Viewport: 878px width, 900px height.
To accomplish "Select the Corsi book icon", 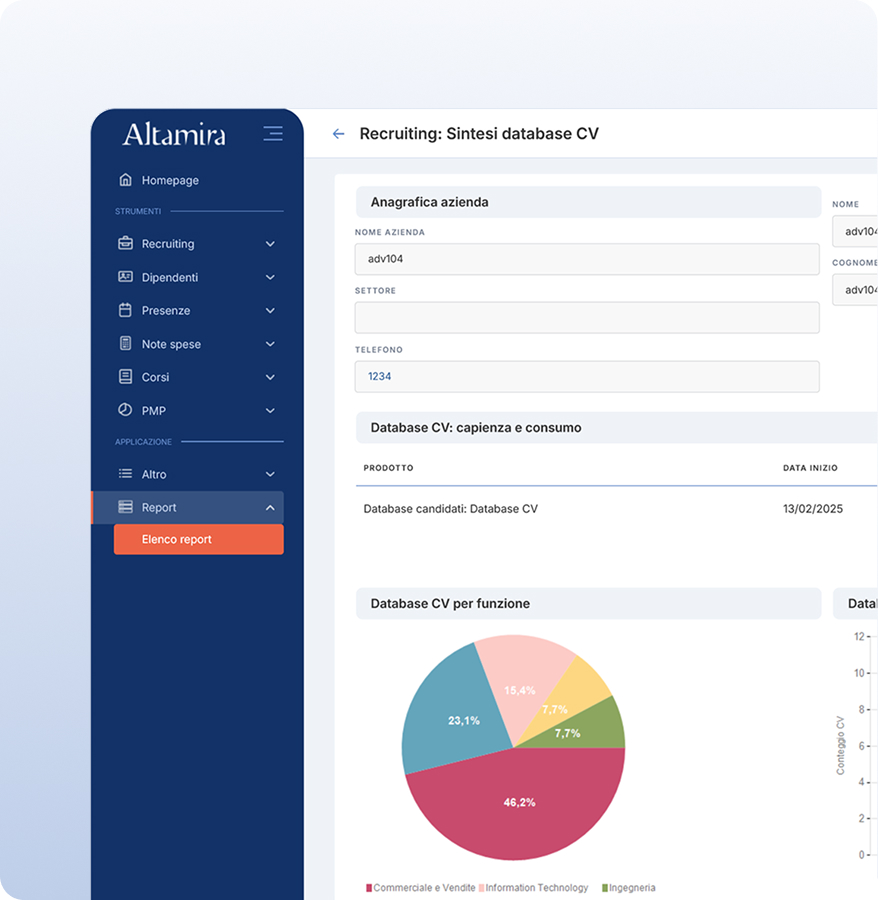I will point(128,377).
